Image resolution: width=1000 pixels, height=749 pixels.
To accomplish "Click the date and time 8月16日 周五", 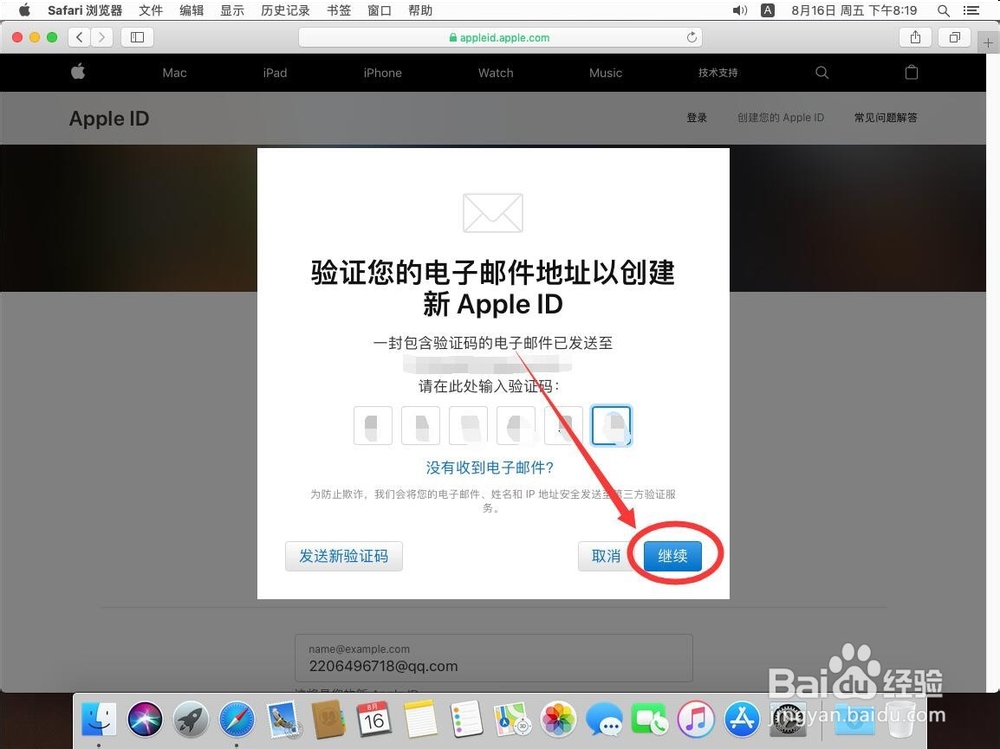I will (854, 10).
